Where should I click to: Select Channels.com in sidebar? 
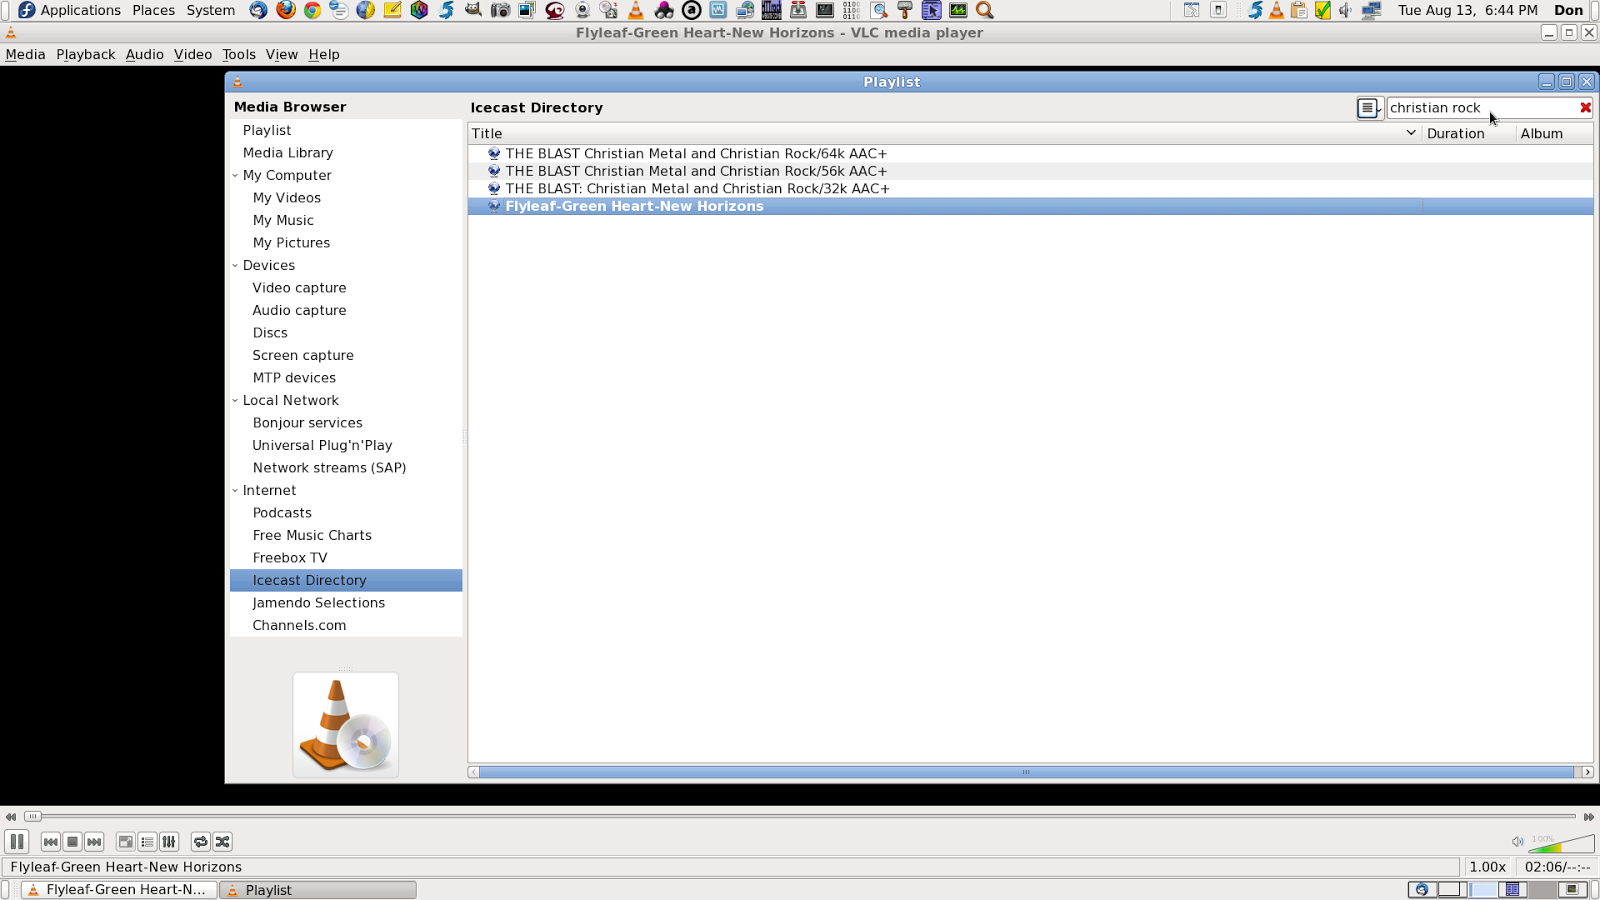point(299,626)
